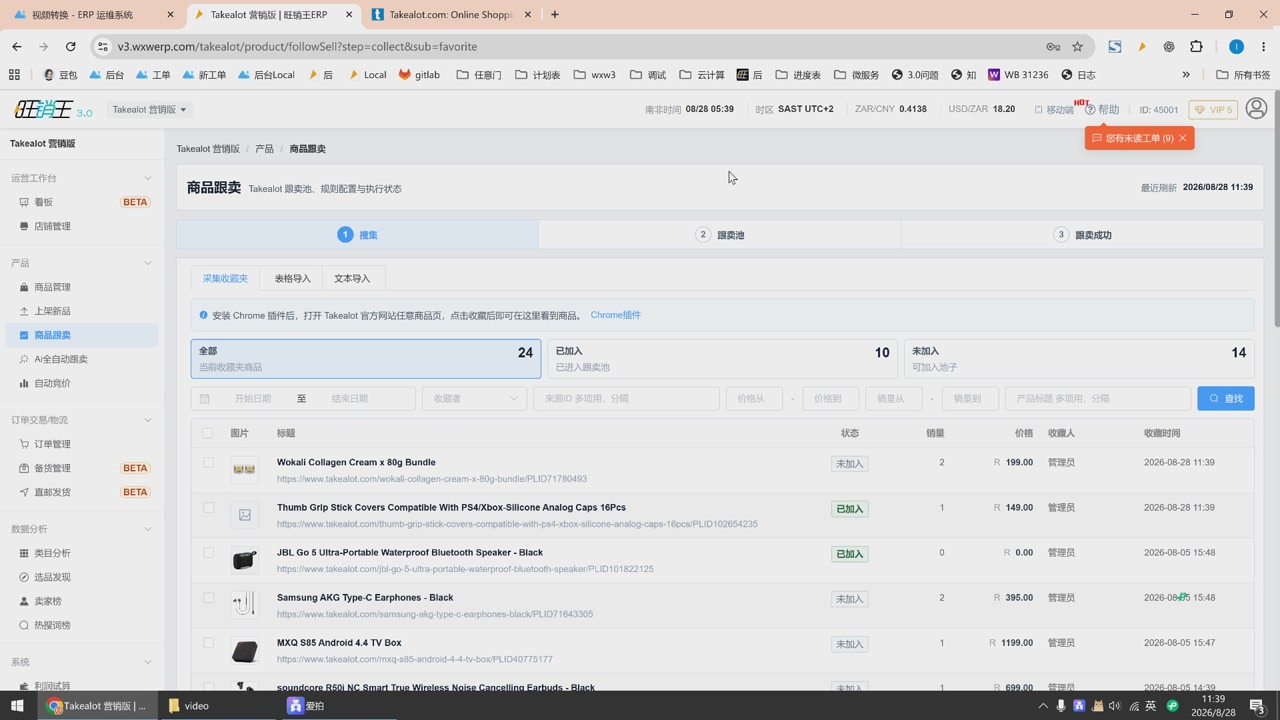Viewport: 1280px width, 720px height.
Task: Check the Samsung AKG Earphones row checkbox
Action: click(x=208, y=598)
